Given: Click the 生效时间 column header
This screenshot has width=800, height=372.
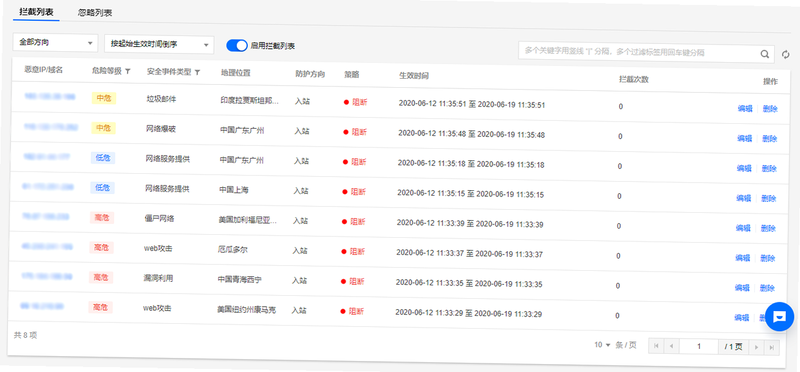Looking at the screenshot, I should (x=414, y=76).
